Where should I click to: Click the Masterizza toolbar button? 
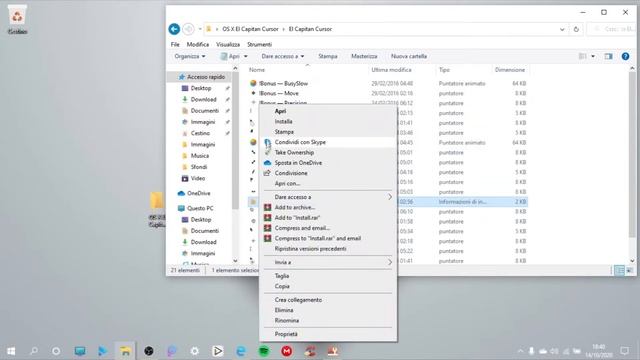[364, 56]
